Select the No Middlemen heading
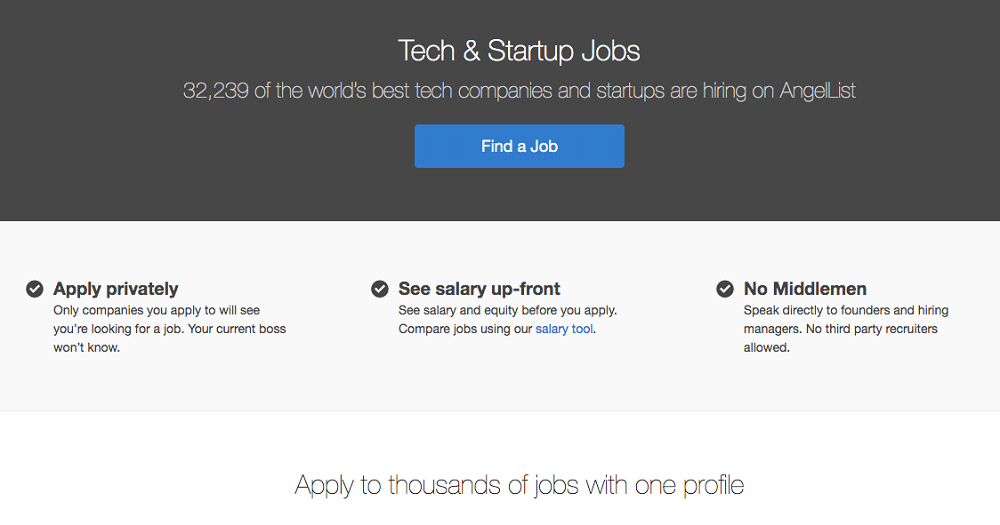 click(x=805, y=289)
